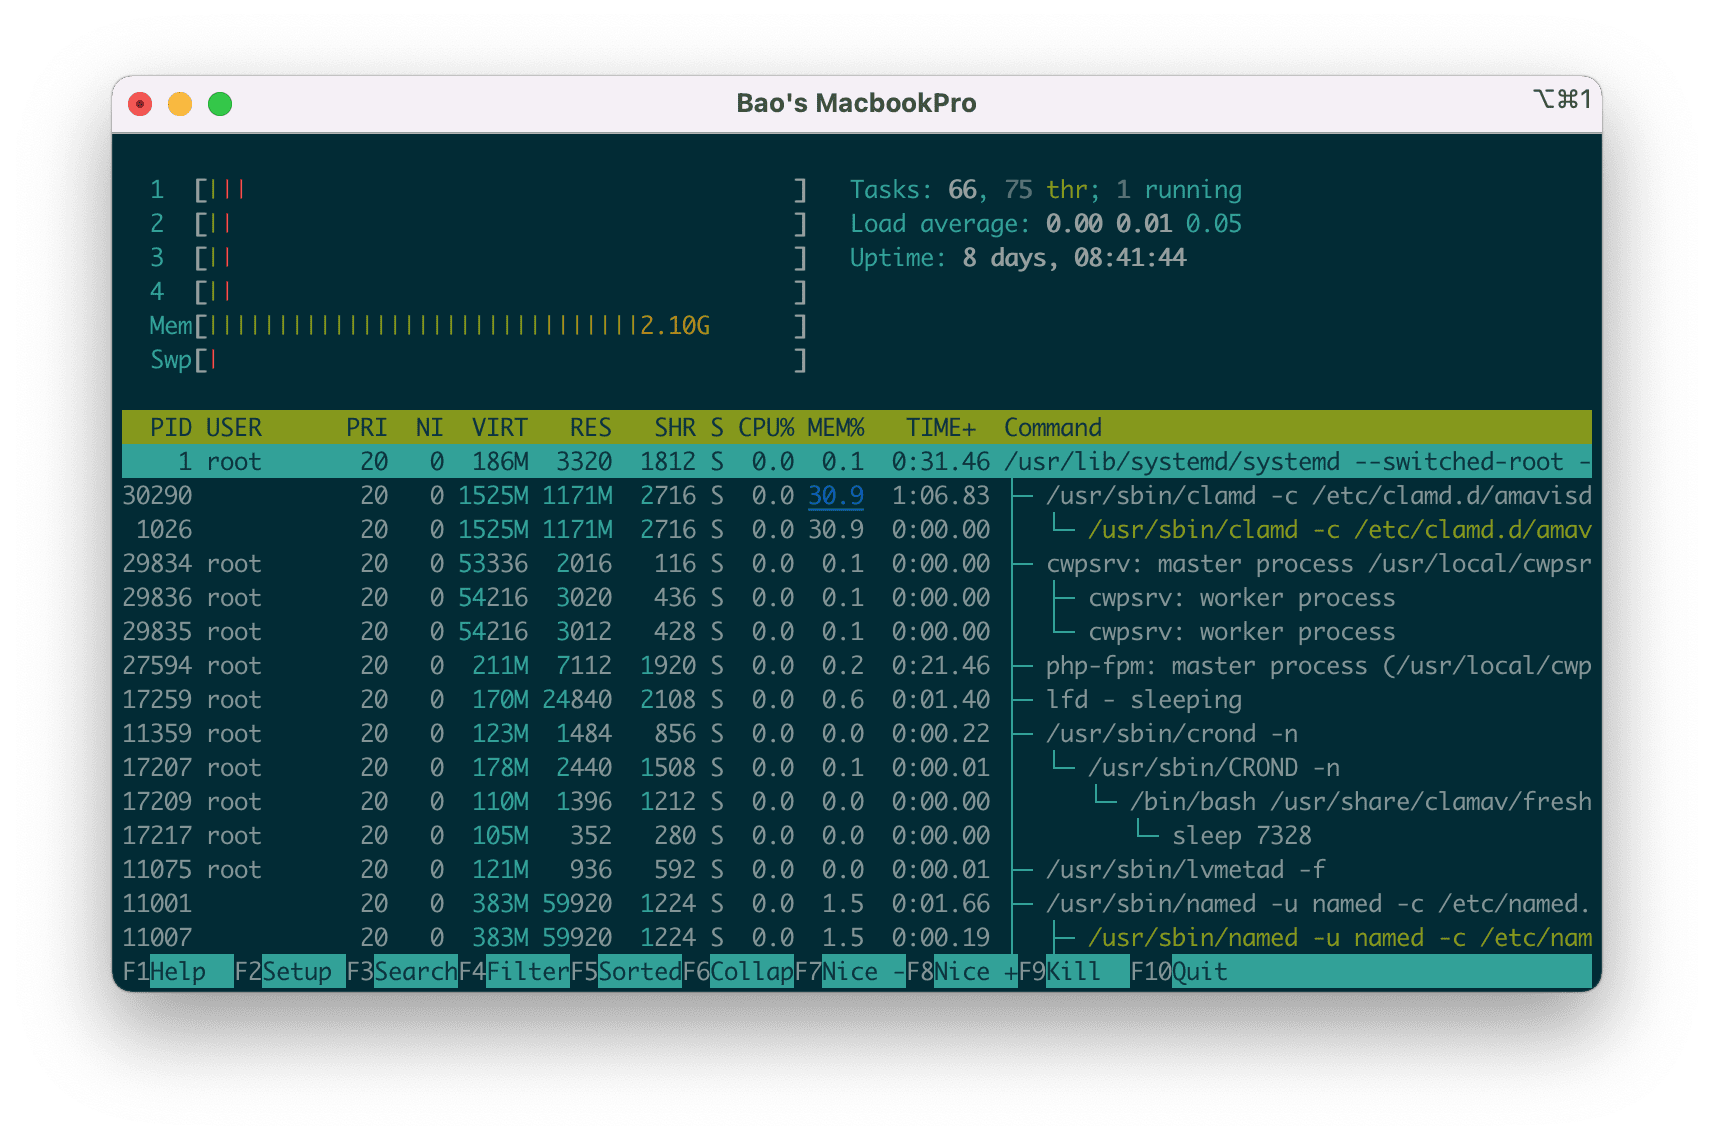This screenshot has width=1714, height=1140.
Task: Close the terminal with the red button
Action: (x=140, y=104)
